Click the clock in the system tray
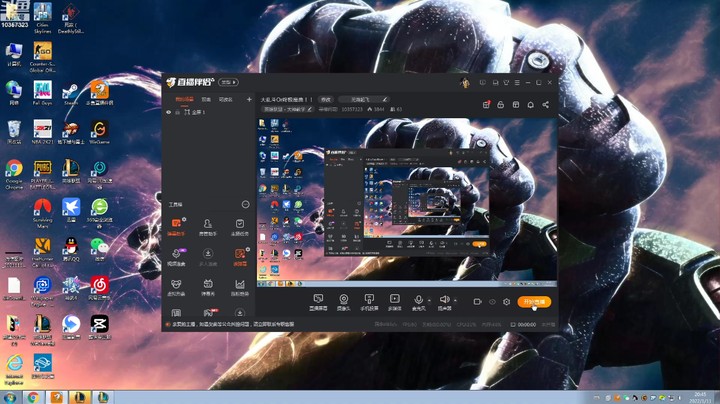 [x=701, y=397]
